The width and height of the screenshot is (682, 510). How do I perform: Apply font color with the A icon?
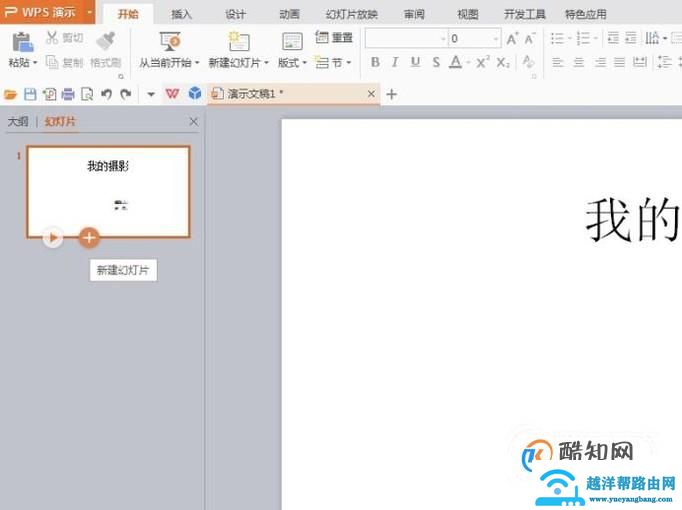coord(455,63)
